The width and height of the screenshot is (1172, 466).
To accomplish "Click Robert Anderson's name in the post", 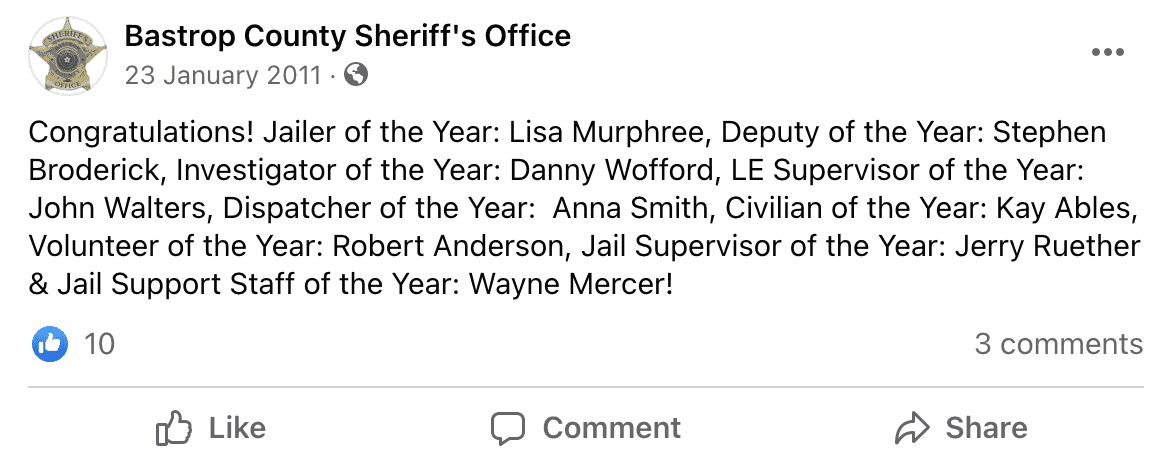I will click(x=448, y=245).
